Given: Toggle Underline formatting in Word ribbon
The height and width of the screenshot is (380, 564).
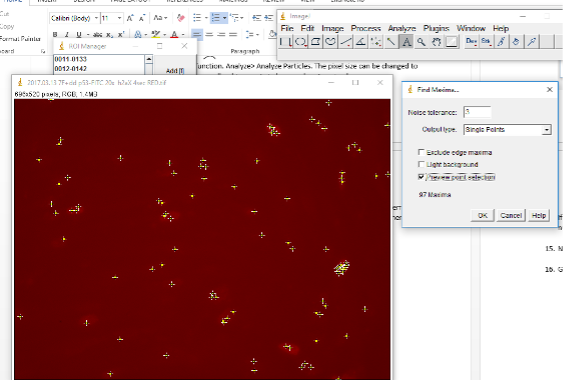Looking at the screenshot, I should (x=79, y=35).
